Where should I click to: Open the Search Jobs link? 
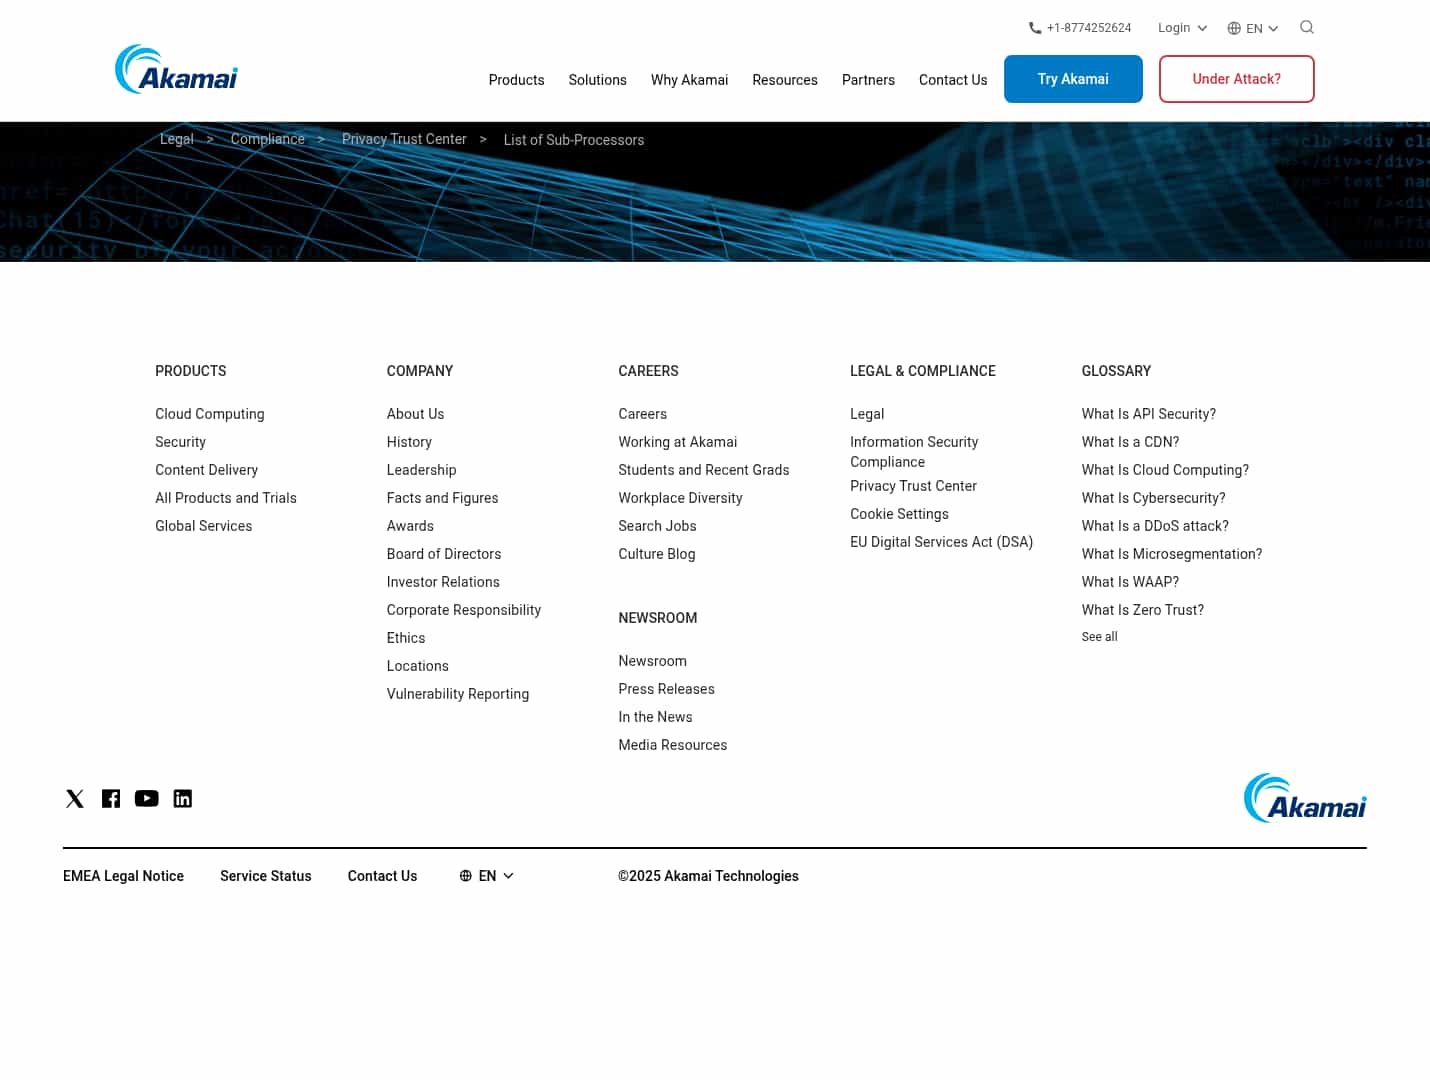point(658,526)
